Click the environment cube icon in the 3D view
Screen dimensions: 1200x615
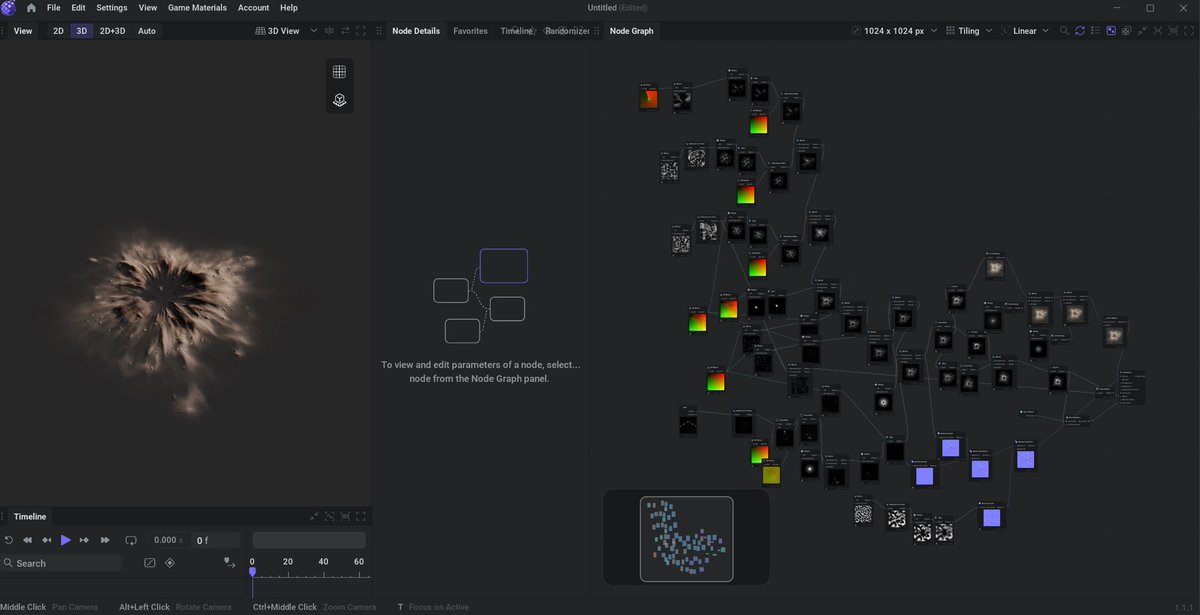tap(339, 100)
